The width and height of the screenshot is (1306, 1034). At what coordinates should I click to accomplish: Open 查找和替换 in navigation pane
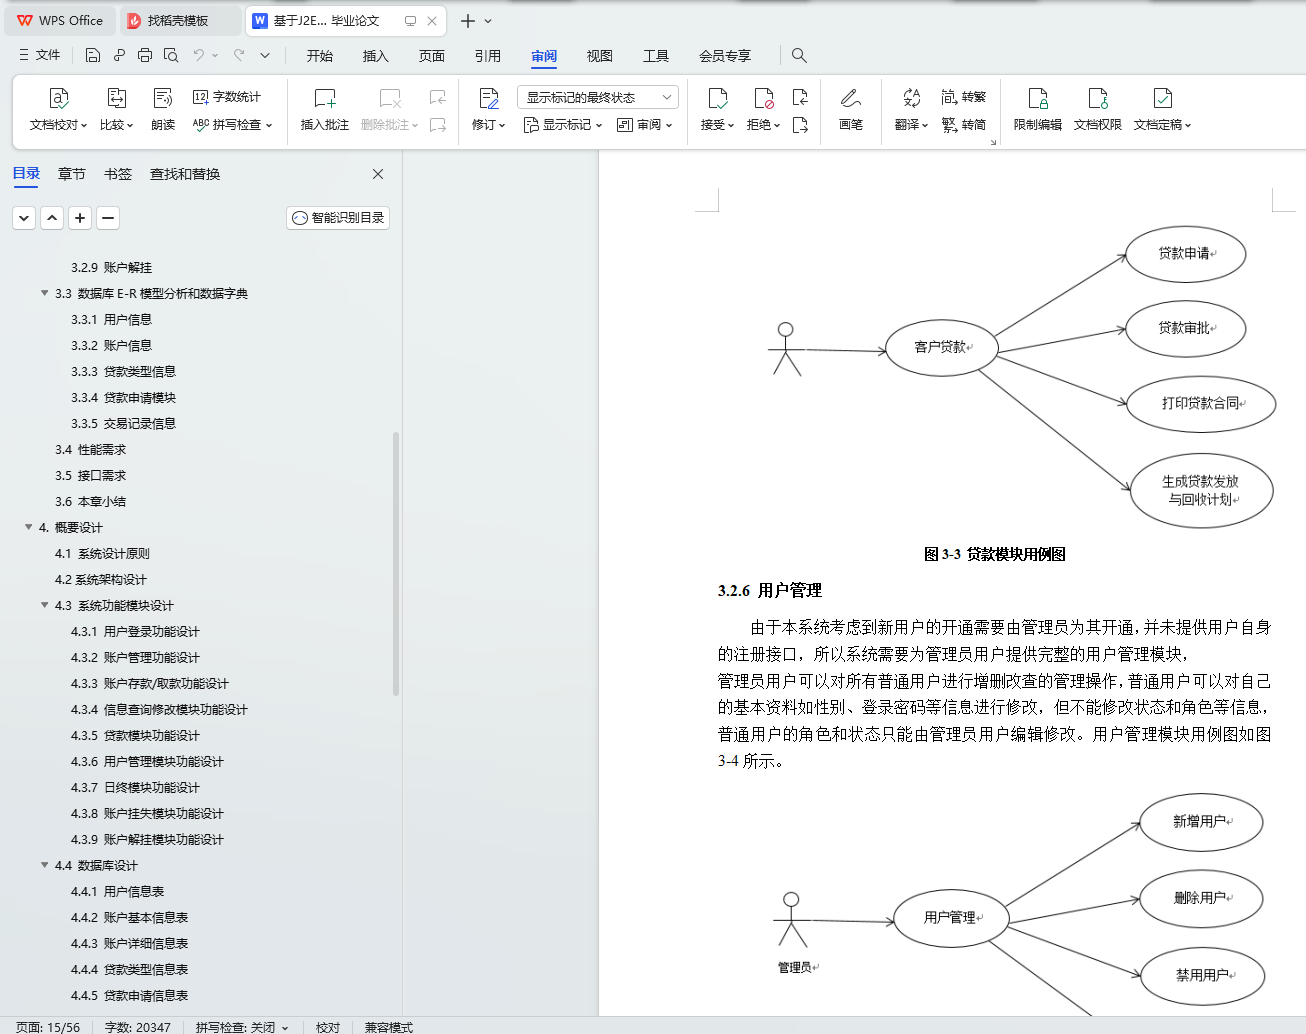pos(185,174)
